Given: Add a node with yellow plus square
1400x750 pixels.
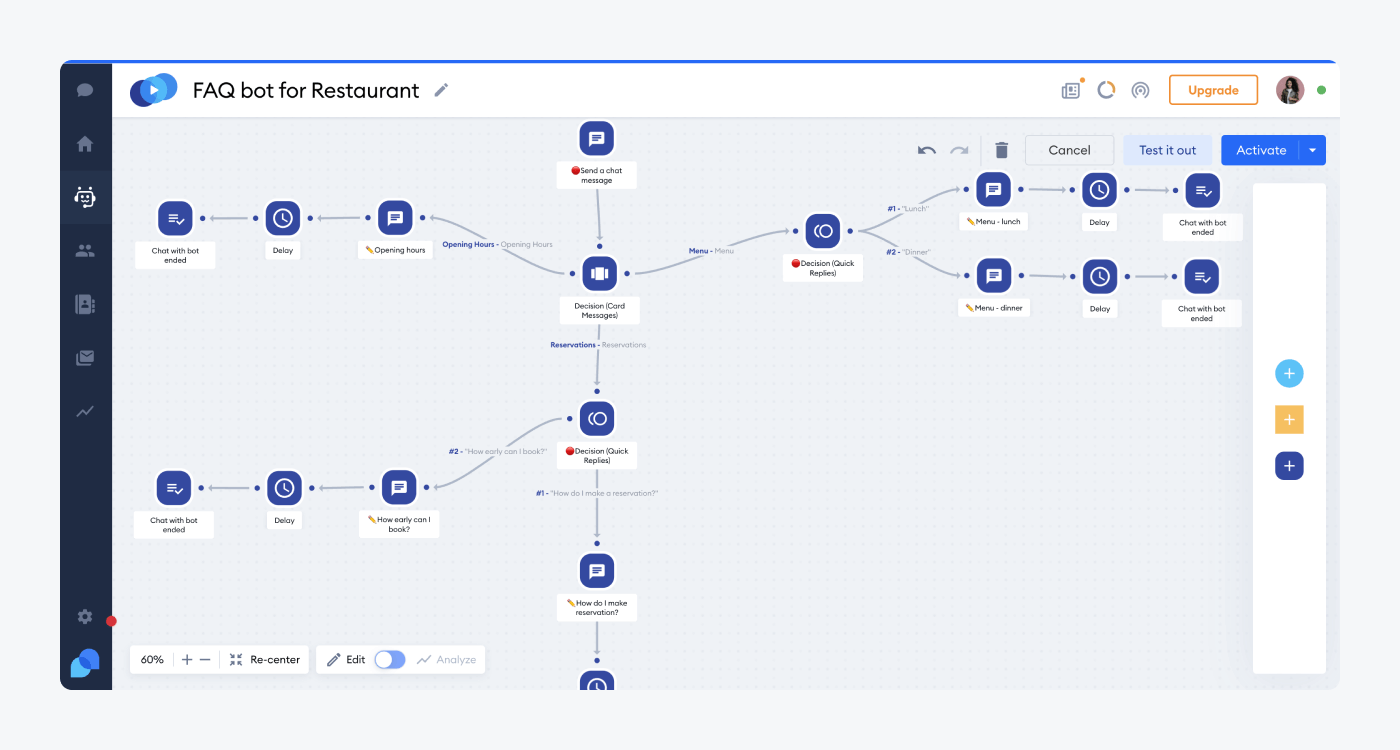Looking at the screenshot, I should pyautogui.click(x=1289, y=420).
